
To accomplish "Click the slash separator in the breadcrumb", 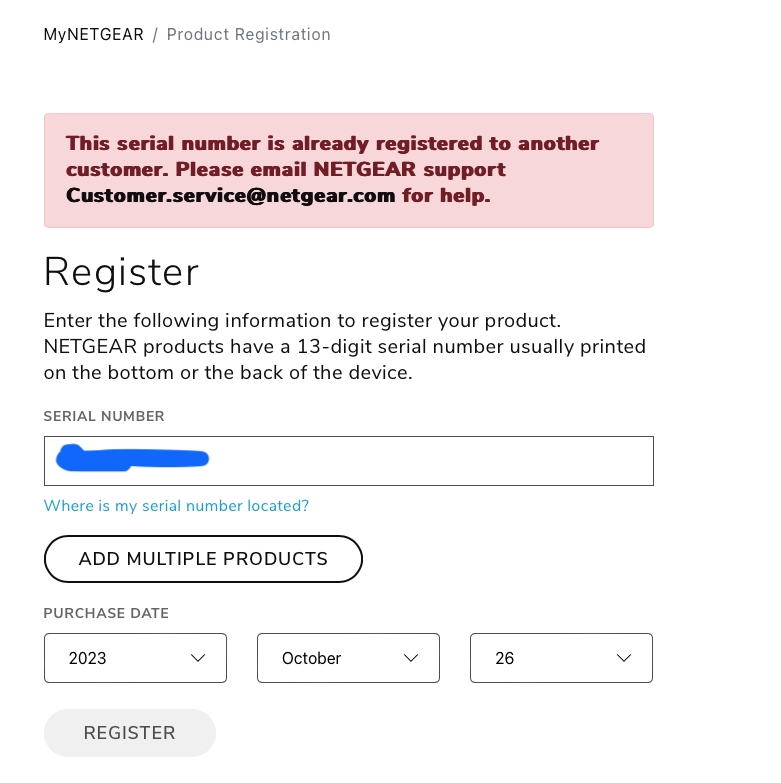I will pos(155,35).
